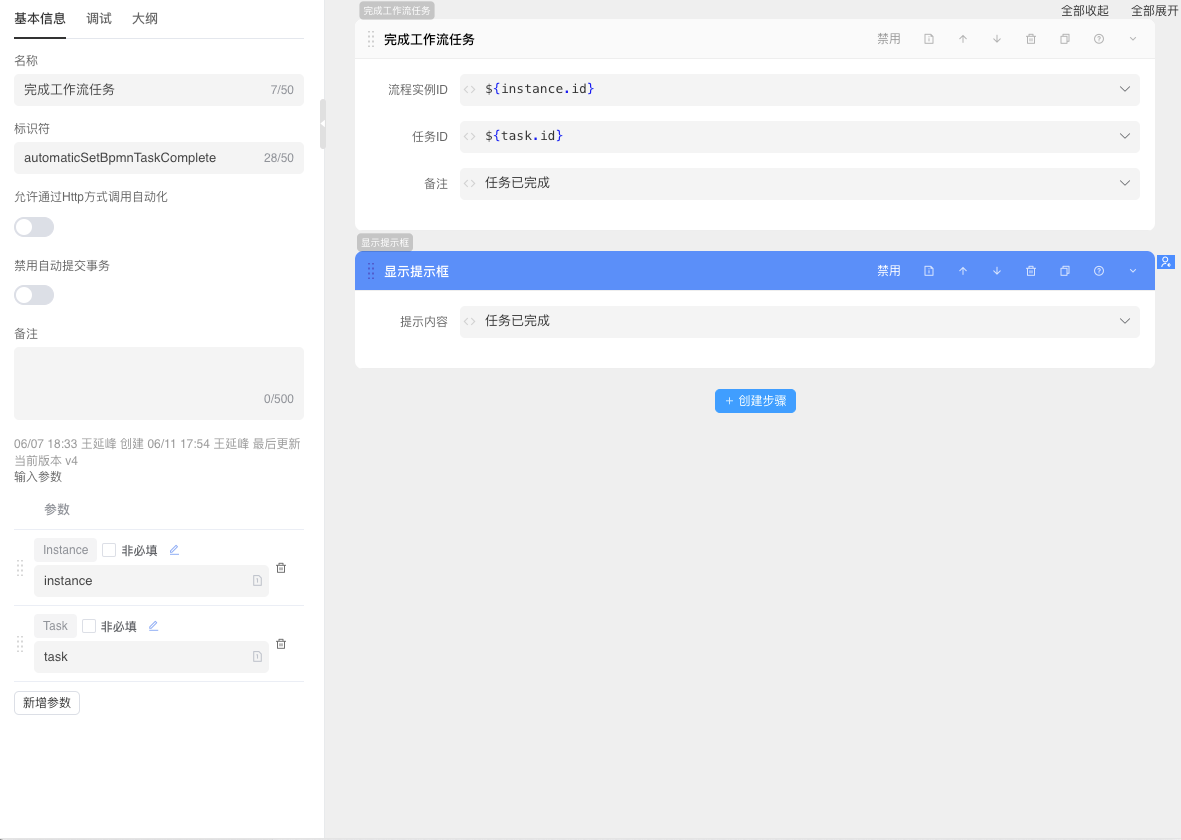The height and width of the screenshot is (840, 1181).
Task: Click the edit pencil for the Instance parameter
Action: 174,550
